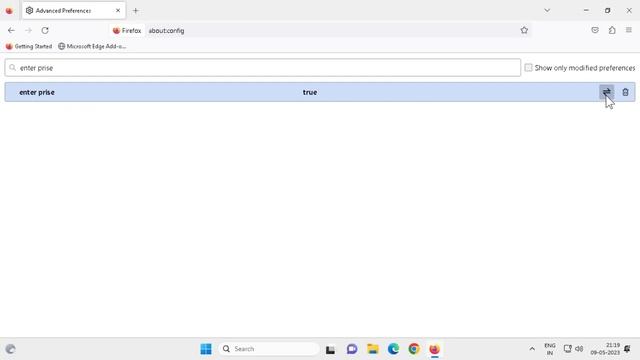Reload the about:config page
Viewport: 640px width, 360px height.
pyautogui.click(x=45, y=30)
